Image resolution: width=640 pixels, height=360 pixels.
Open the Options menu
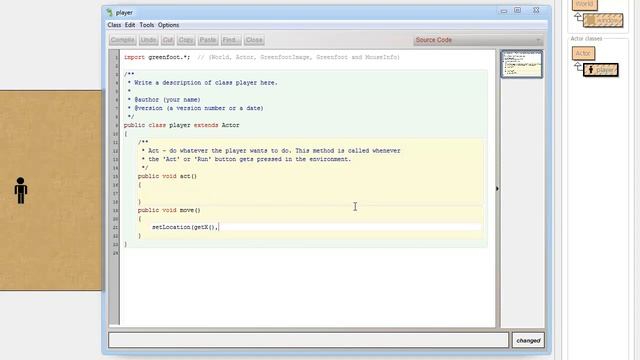(x=168, y=25)
